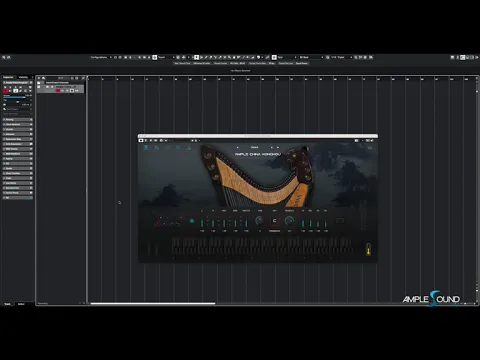This screenshot has width=480, height=360.
Task: Open the plugin settings icon at top right
Action: (x=370, y=148)
